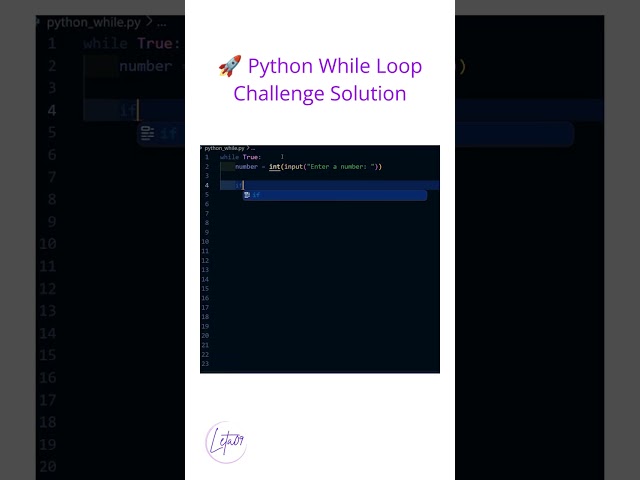
Task: Click underlined 'int' function in center editor
Action: pyautogui.click(x=275, y=167)
